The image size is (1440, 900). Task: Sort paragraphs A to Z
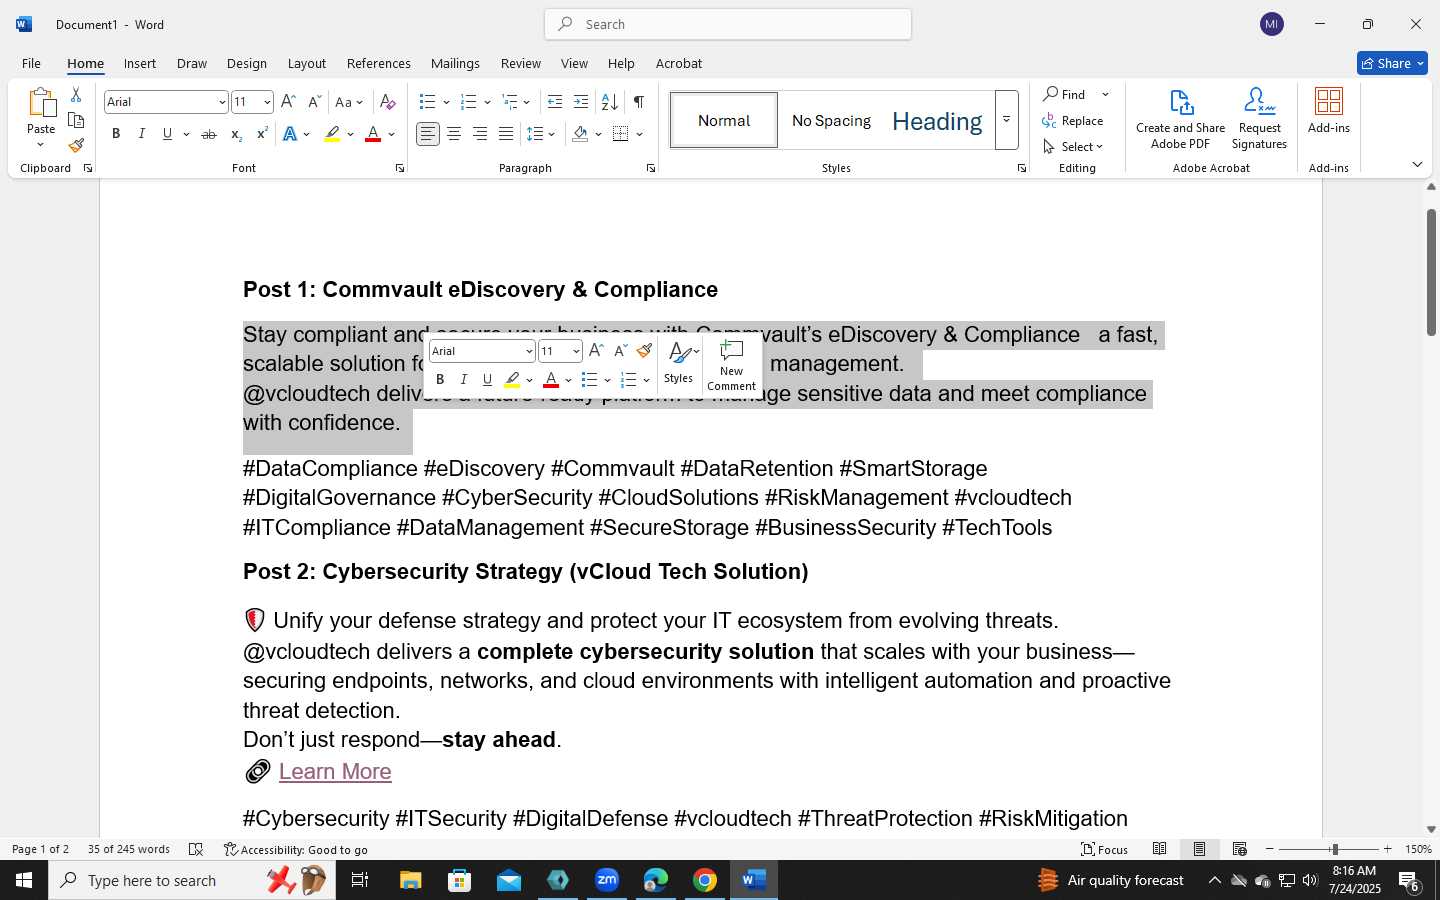point(609,102)
